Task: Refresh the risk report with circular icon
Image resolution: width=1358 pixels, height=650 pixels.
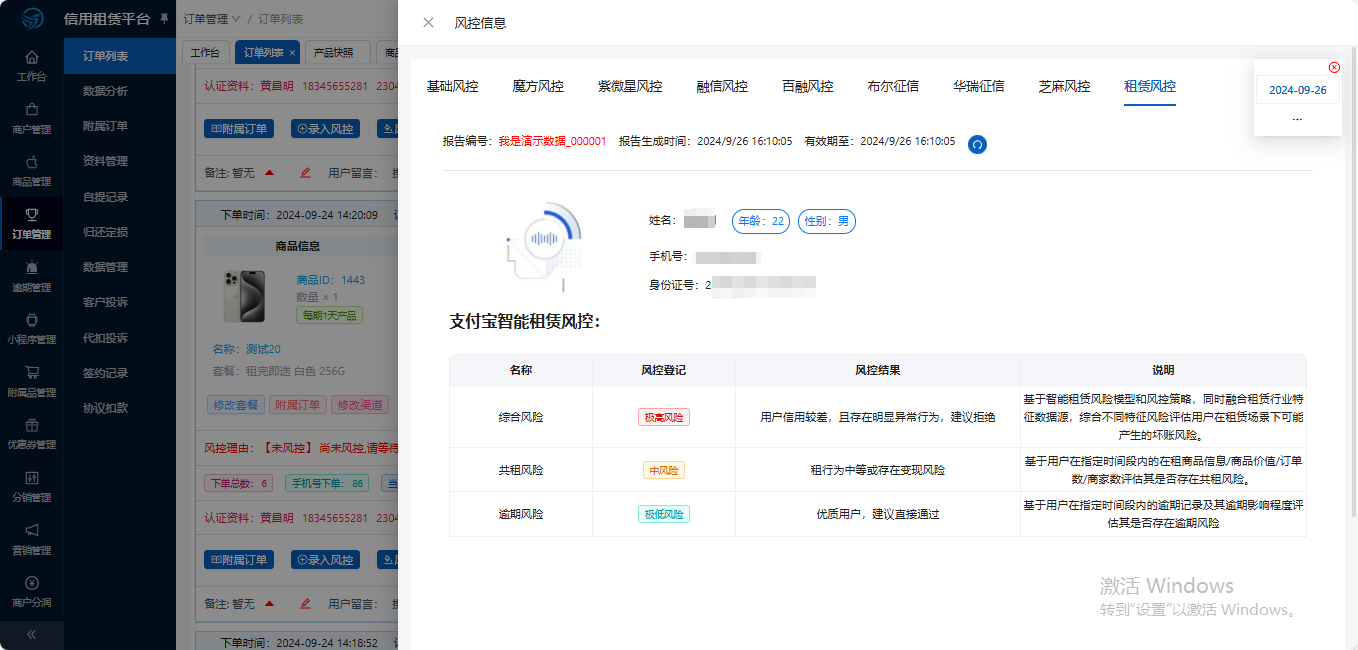Action: [978, 144]
